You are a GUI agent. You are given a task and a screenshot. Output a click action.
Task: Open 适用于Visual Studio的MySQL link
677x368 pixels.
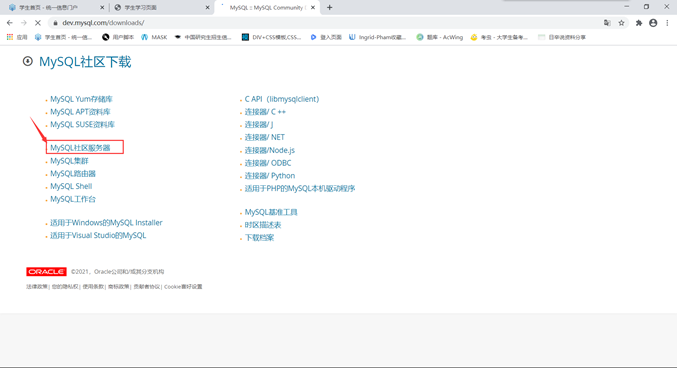pyautogui.click(x=98, y=235)
